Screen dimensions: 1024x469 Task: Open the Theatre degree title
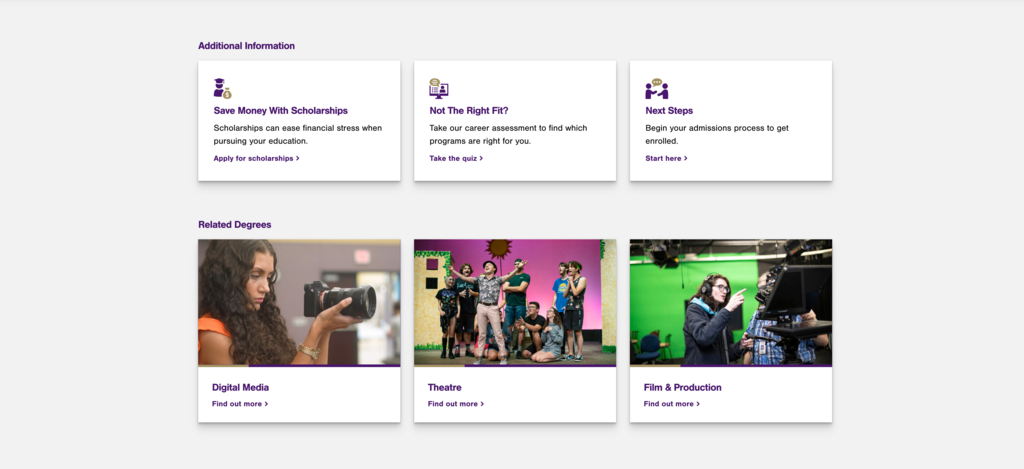(445, 387)
